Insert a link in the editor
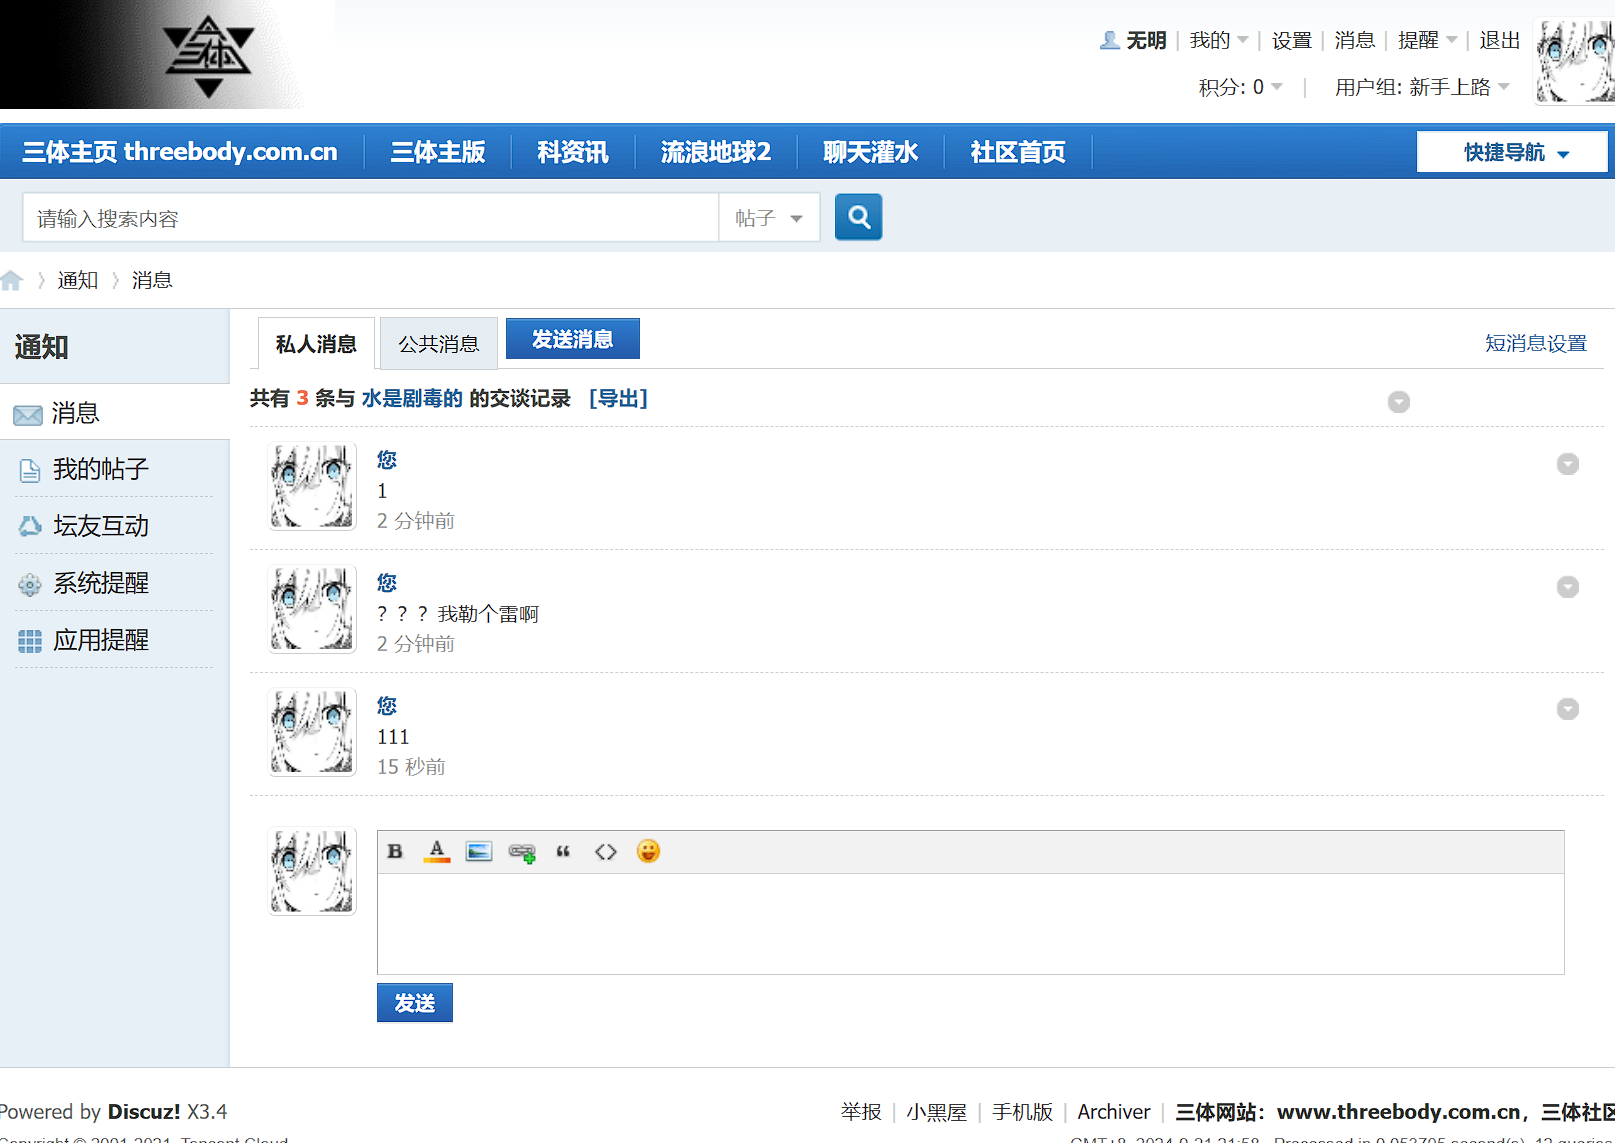The height and width of the screenshot is (1143, 1615). tap(522, 852)
